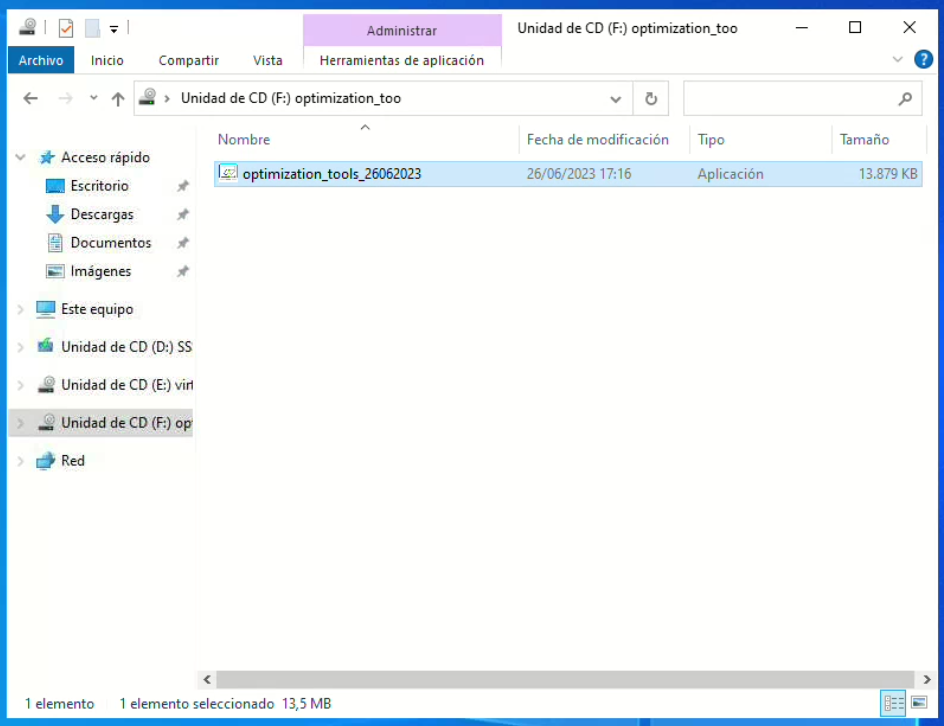Click the Refresh button in address bar
The image size is (944, 726).
[650, 99]
